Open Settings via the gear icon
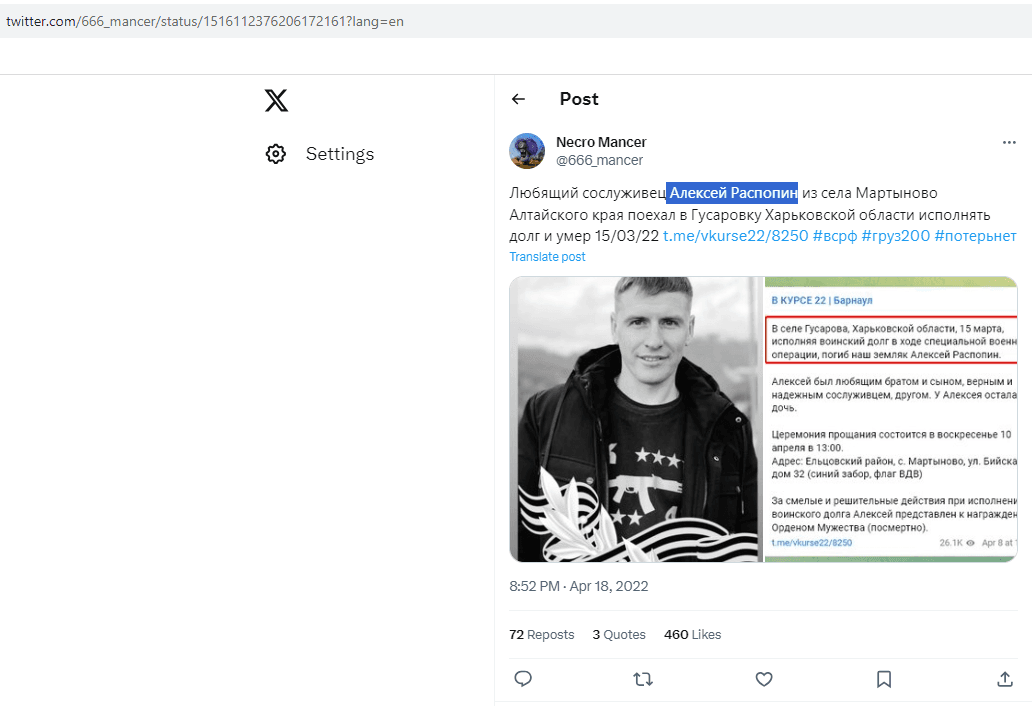 (x=276, y=154)
